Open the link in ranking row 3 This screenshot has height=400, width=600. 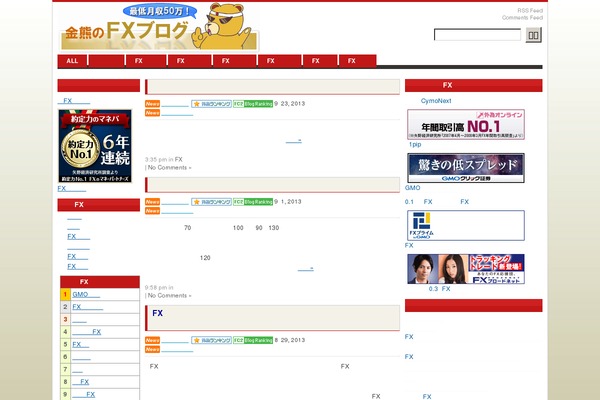tap(79, 320)
